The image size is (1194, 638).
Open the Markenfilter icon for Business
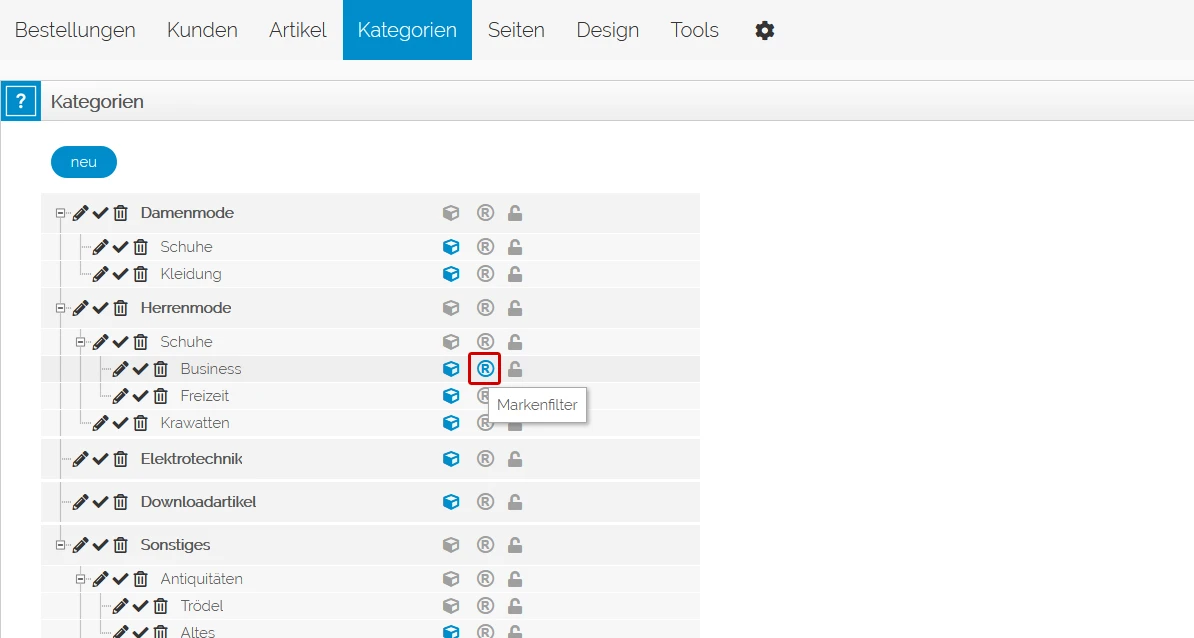[x=485, y=369]
